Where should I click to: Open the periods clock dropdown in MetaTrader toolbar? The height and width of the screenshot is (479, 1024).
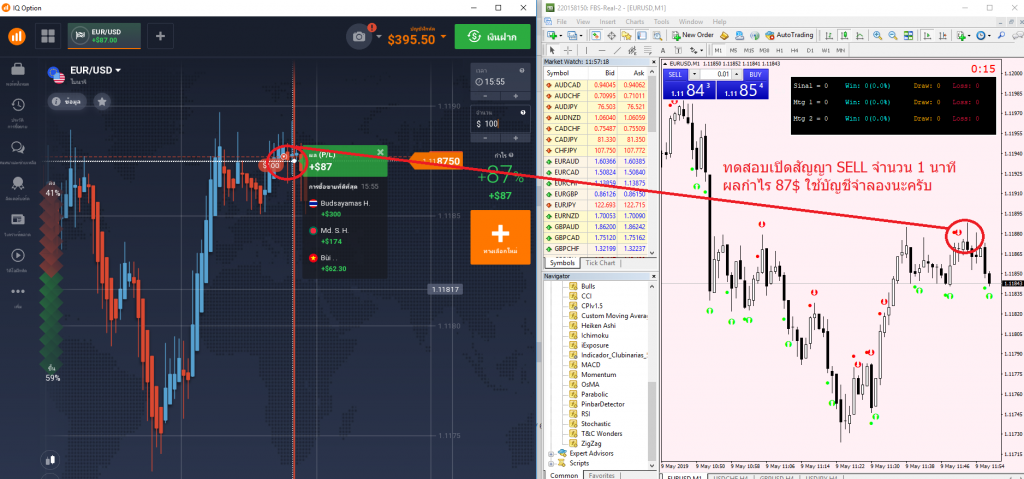pos(989,35)
